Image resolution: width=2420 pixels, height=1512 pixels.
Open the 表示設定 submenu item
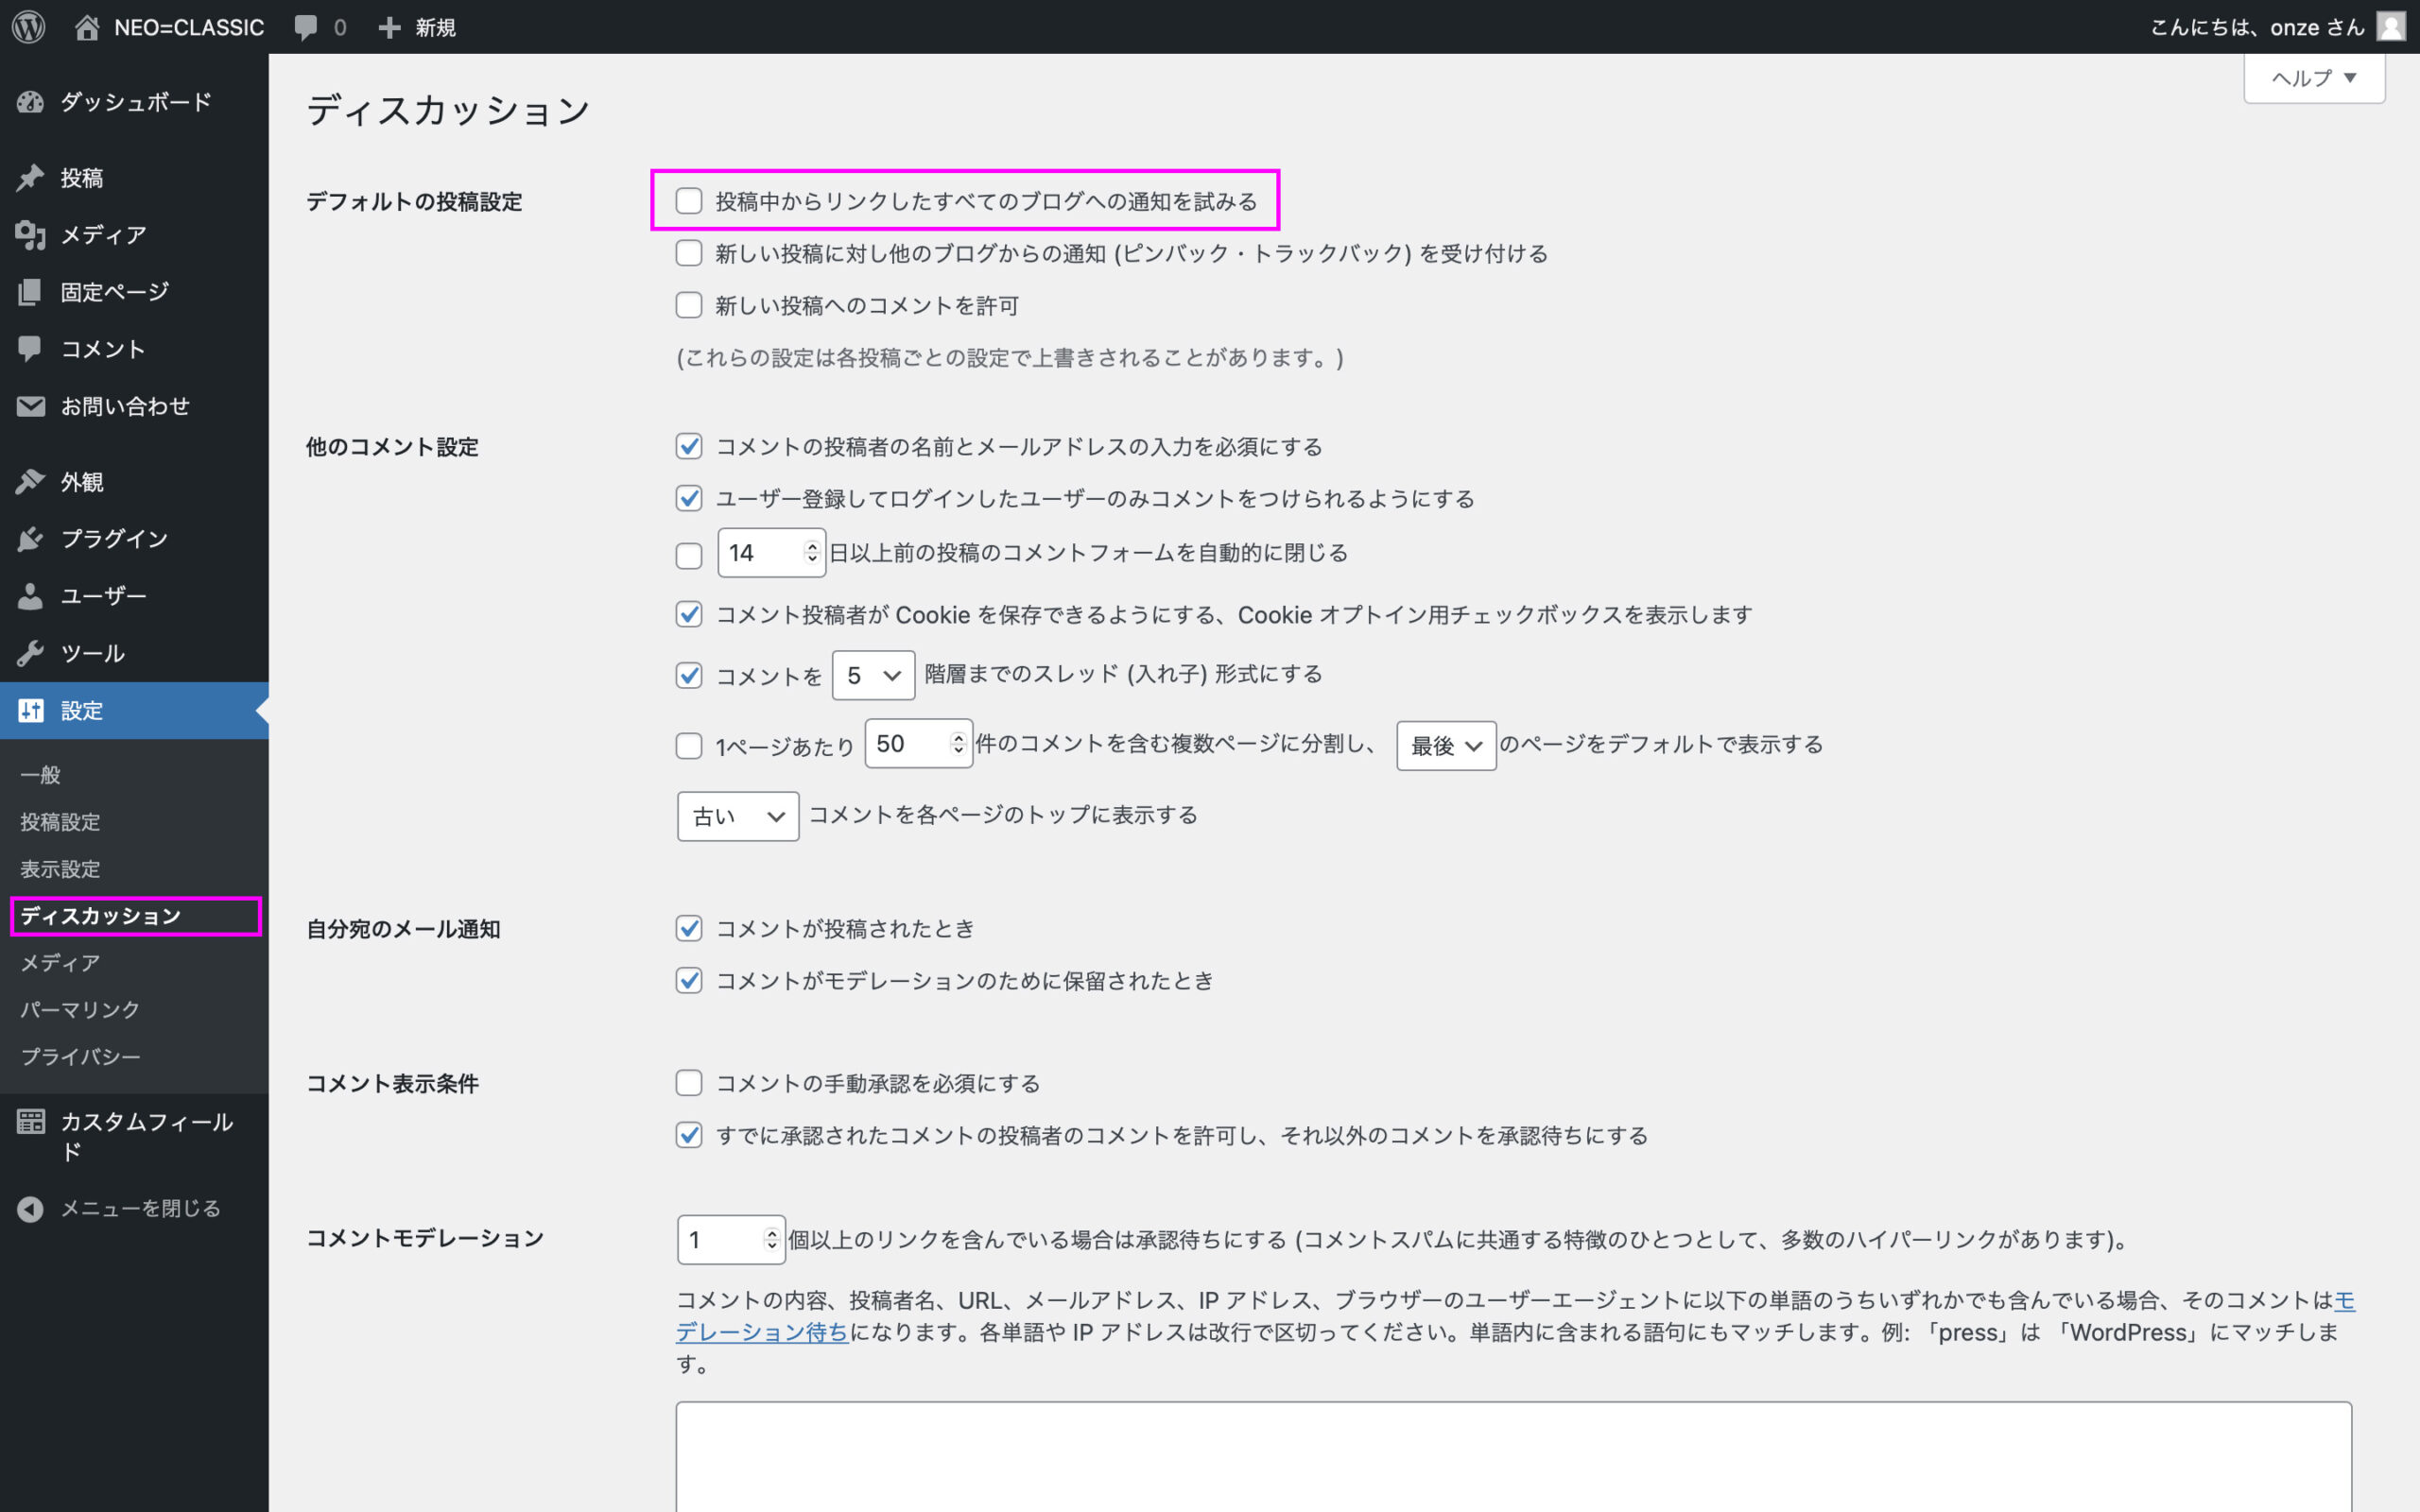point(61,869)
